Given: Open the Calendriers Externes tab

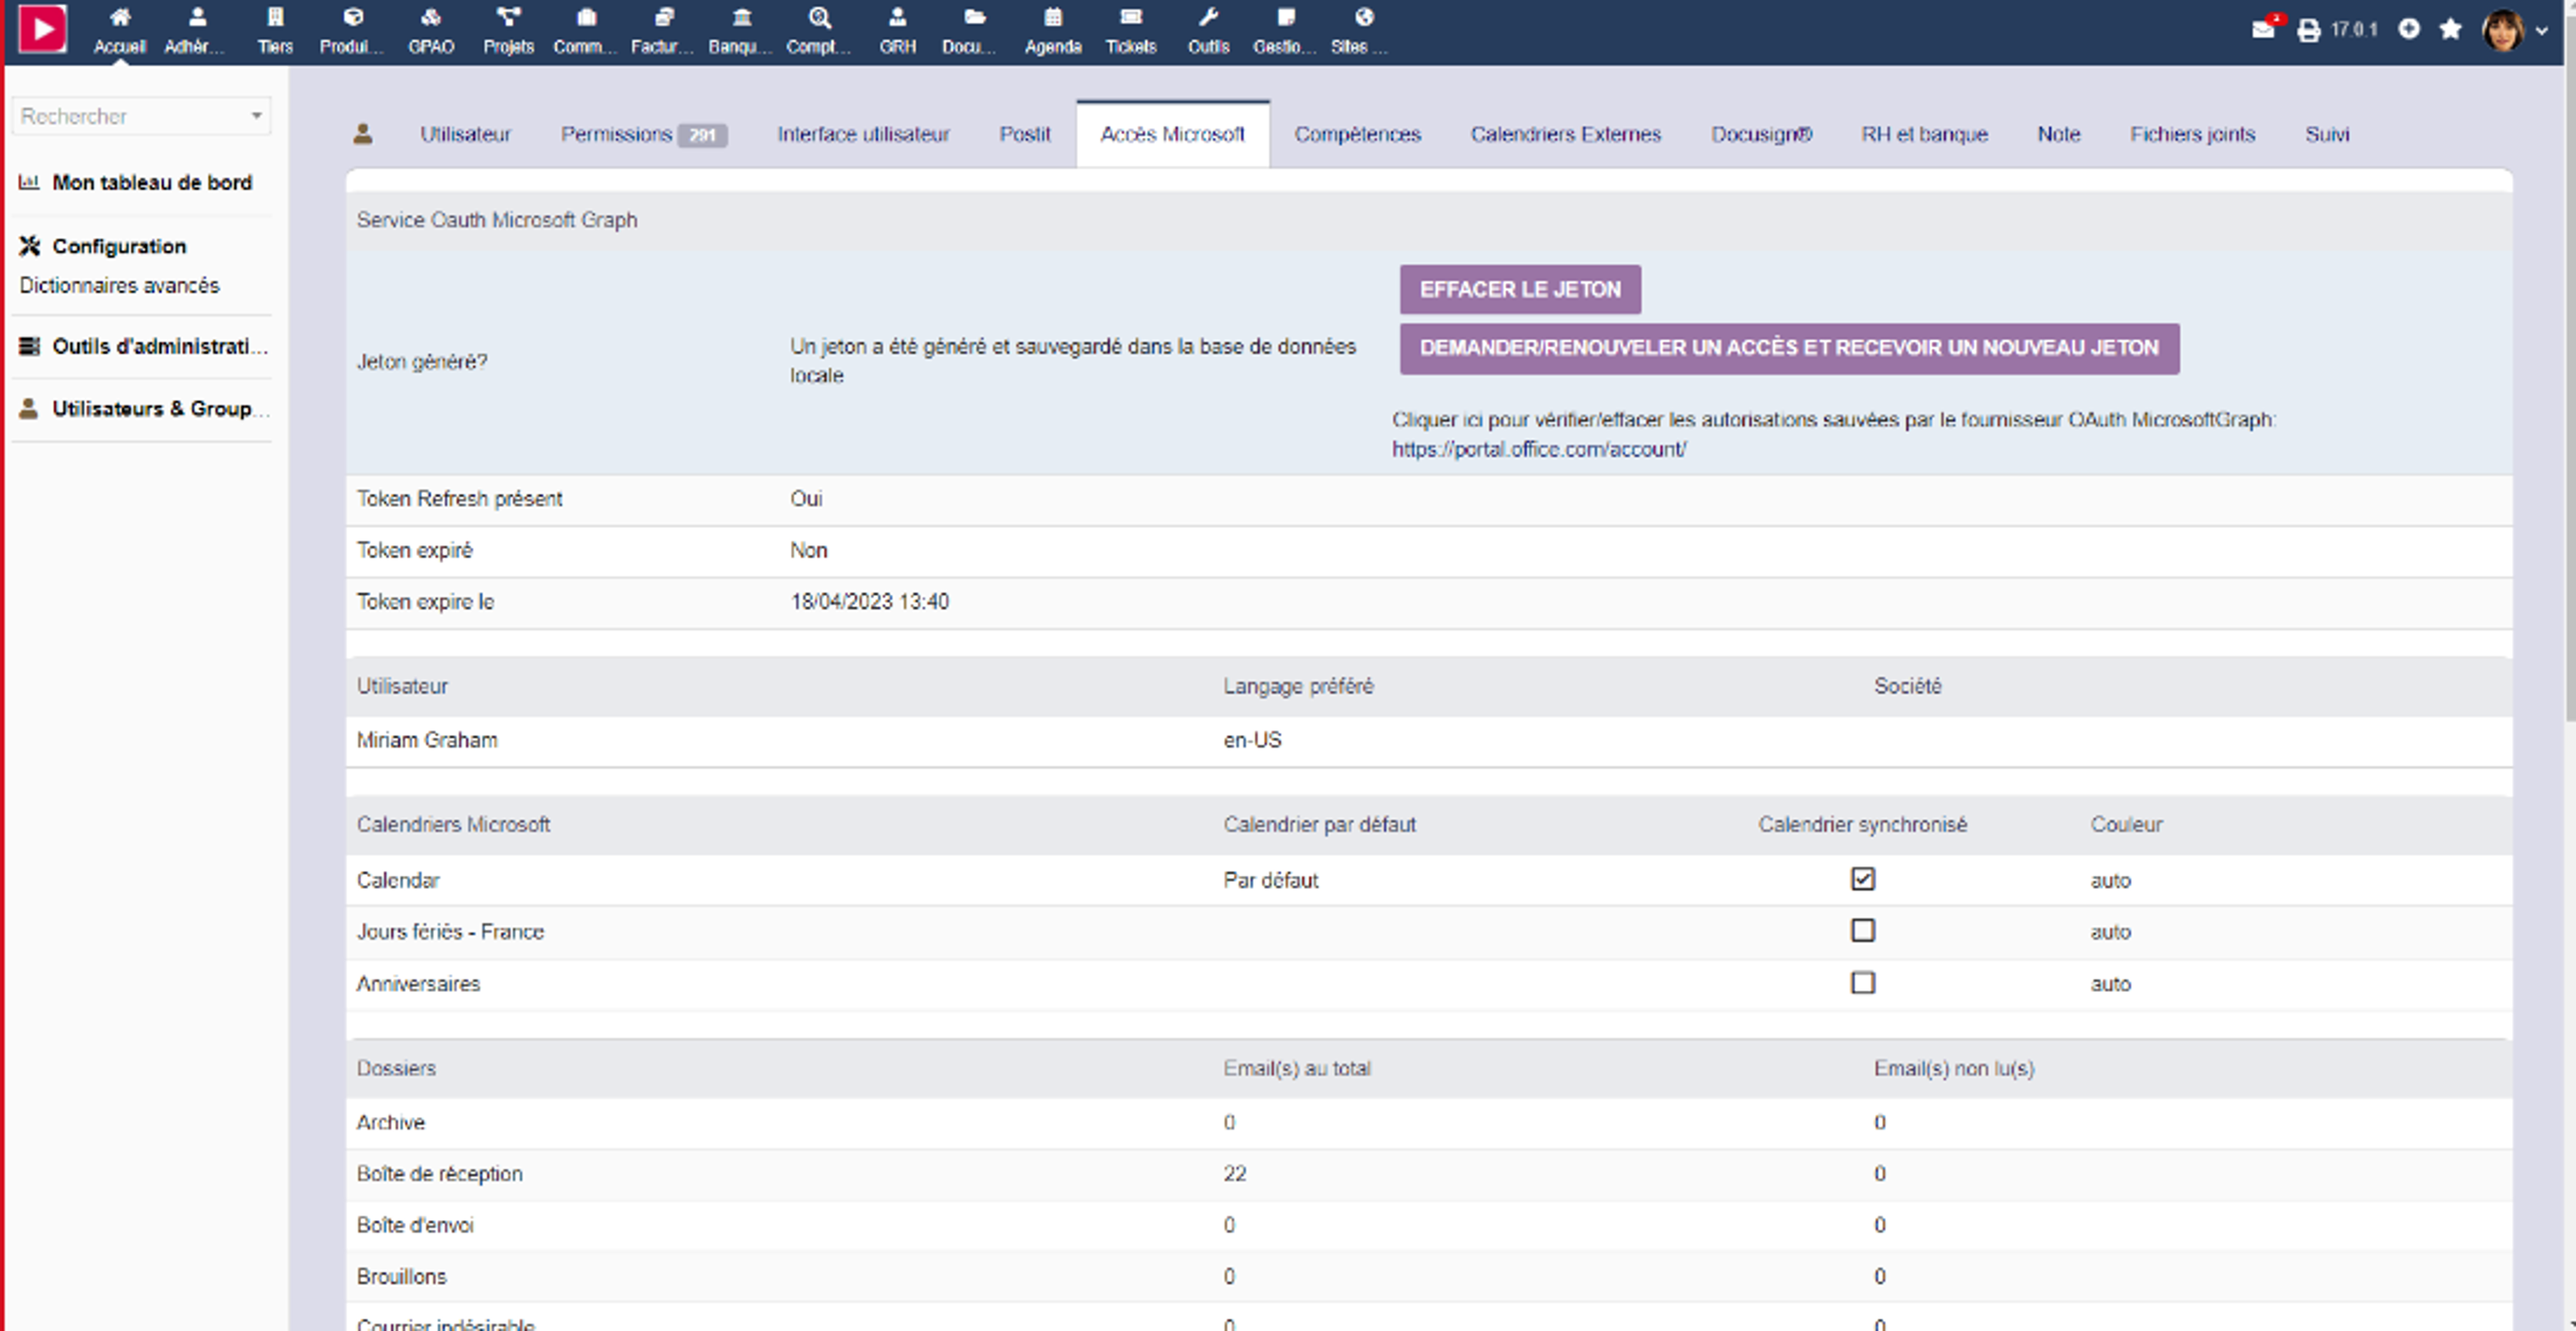Looking at the screenshot, I should (1564, 134).
